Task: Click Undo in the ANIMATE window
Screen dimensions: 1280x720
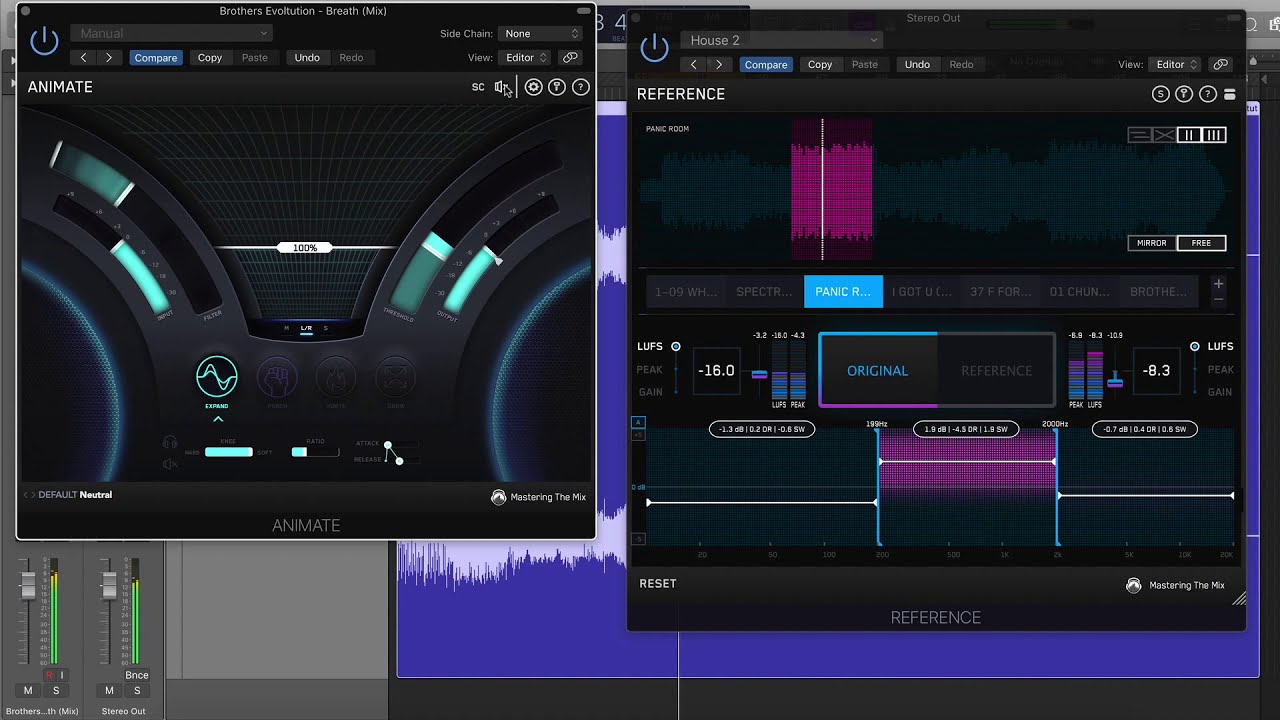Action: (307, 58)
